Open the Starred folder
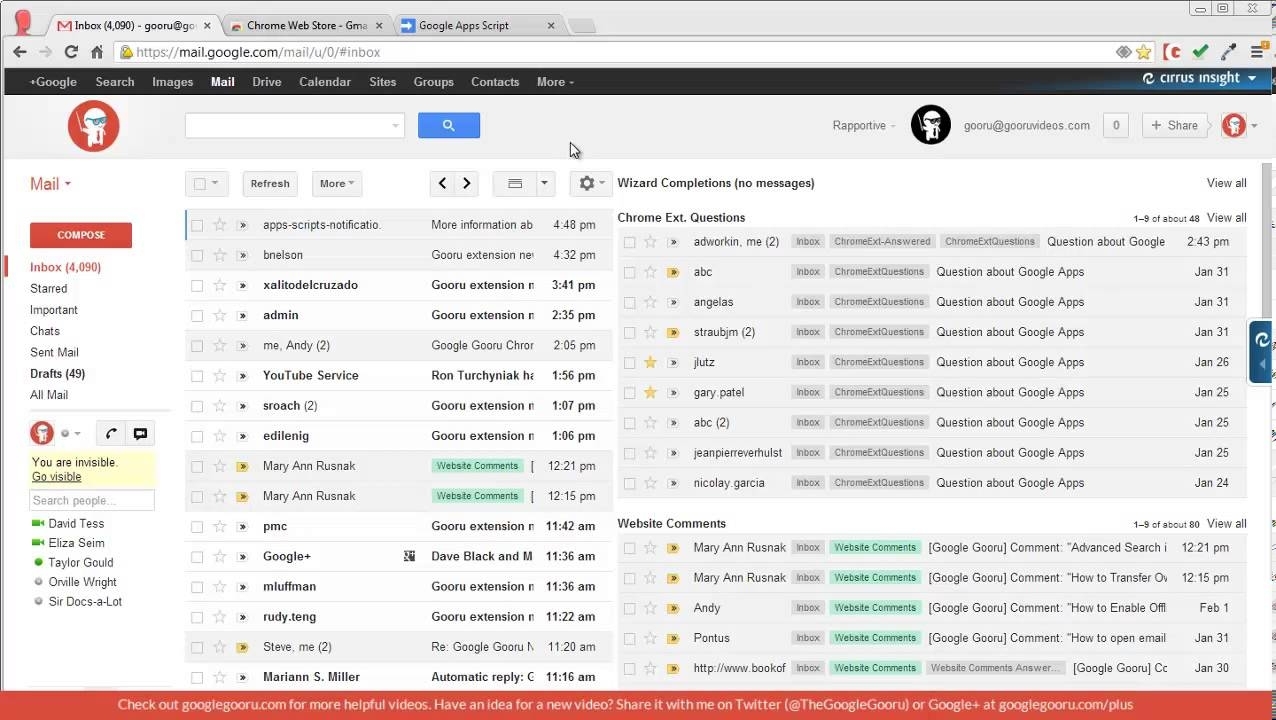The width and height of the screenshot is (1276, 720). coord(49,289)
